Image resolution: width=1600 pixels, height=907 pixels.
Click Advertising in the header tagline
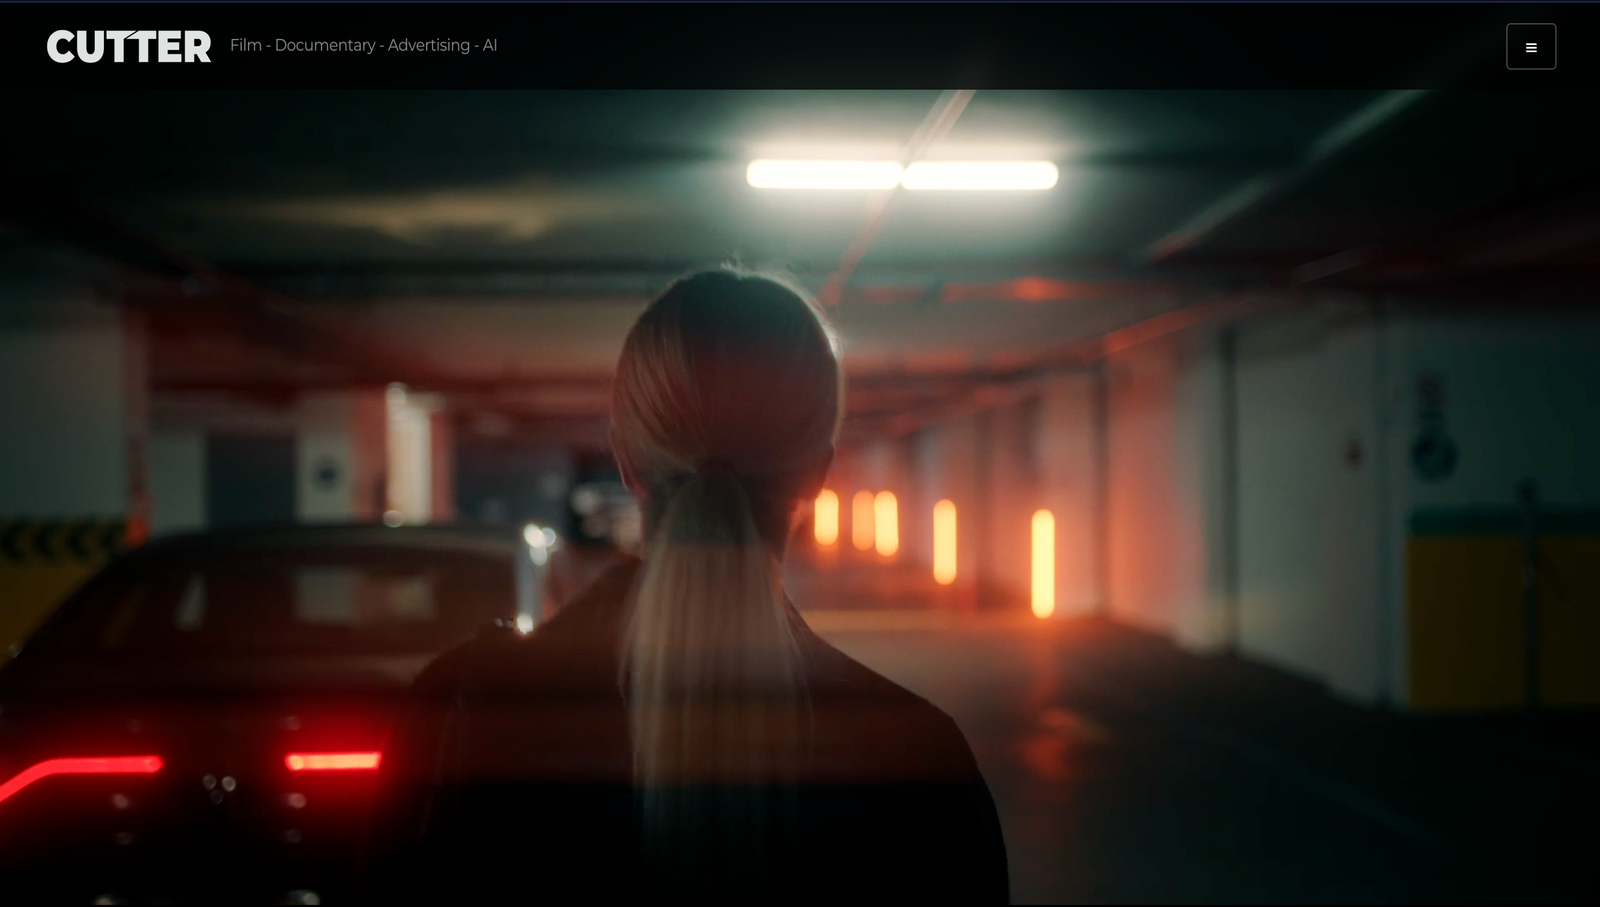[x=428, y=45]
